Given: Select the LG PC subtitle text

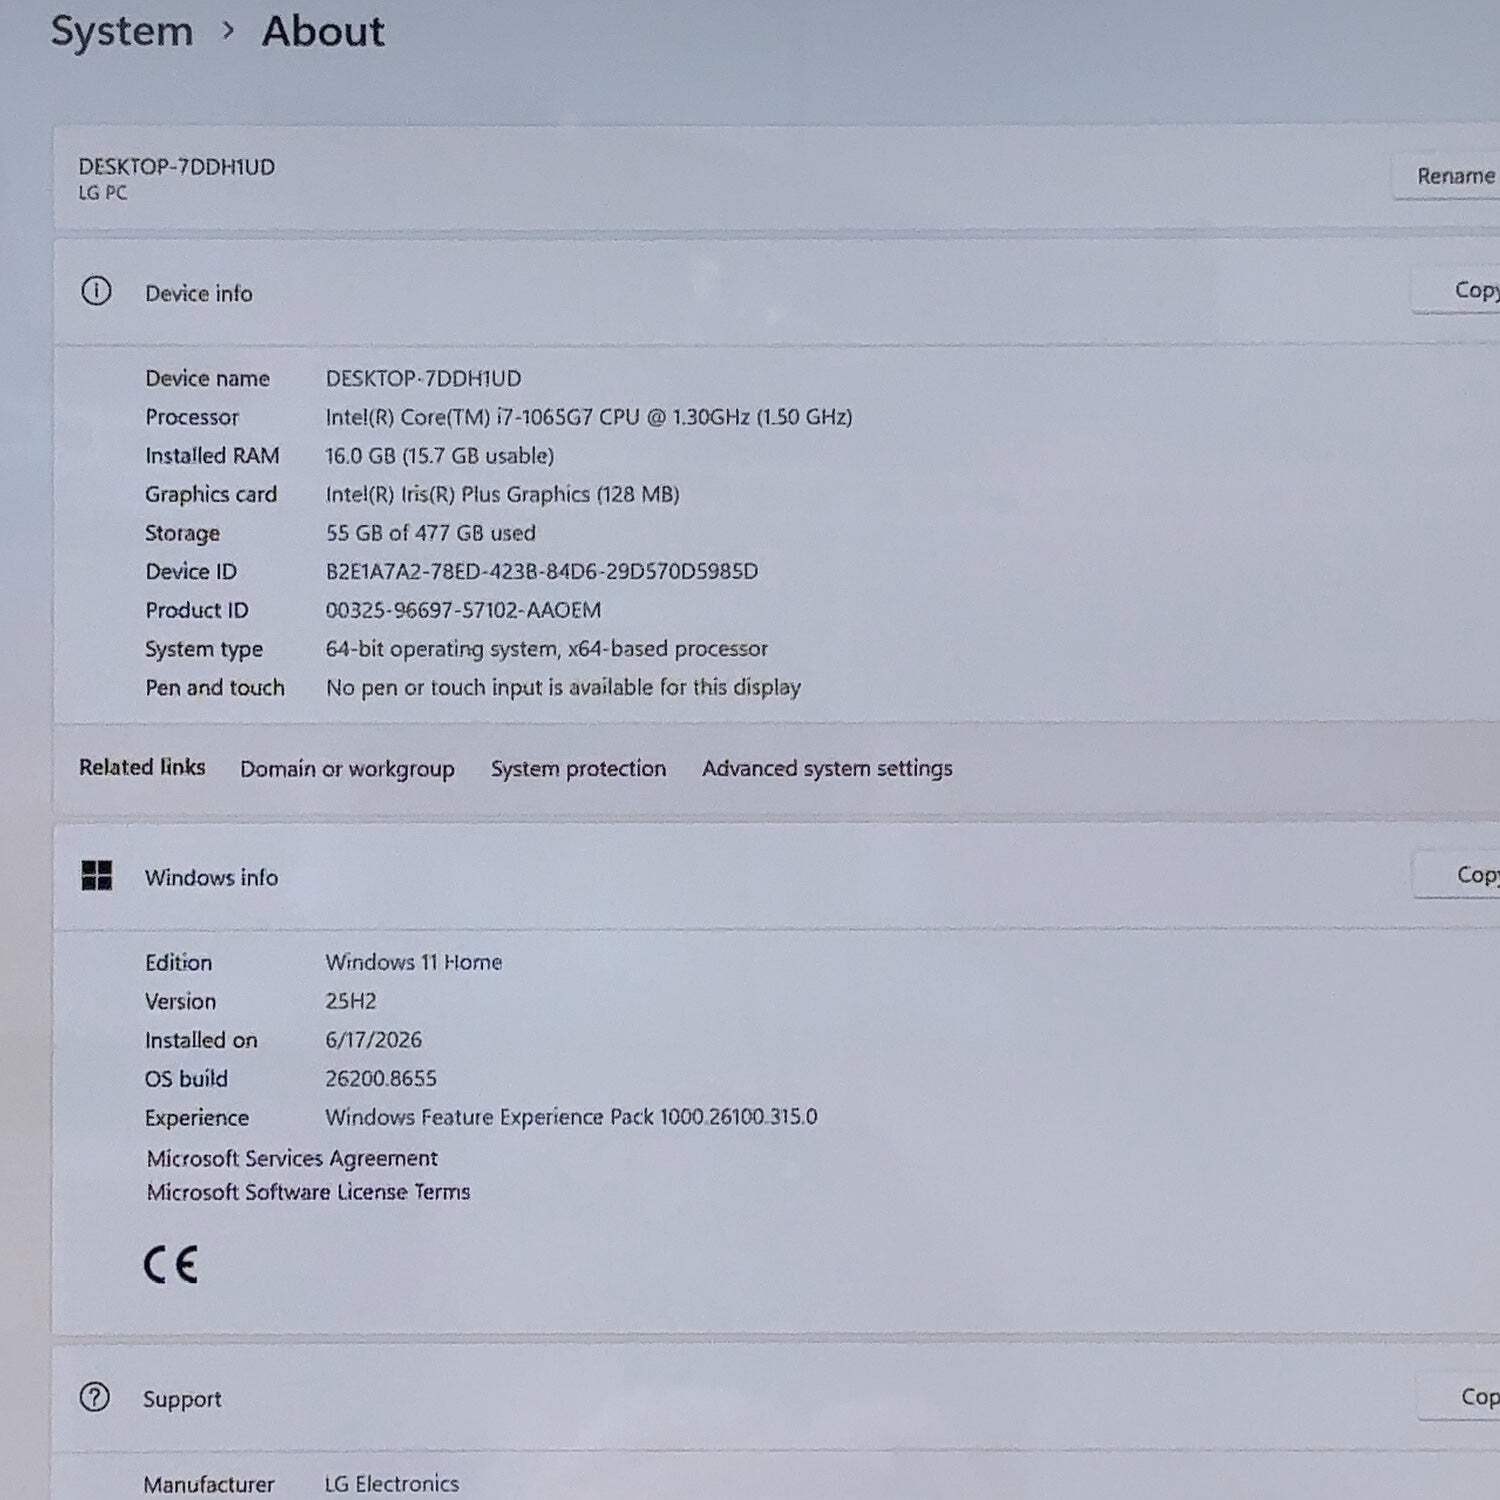Looking at the screenshot, I should click(103, 193).
